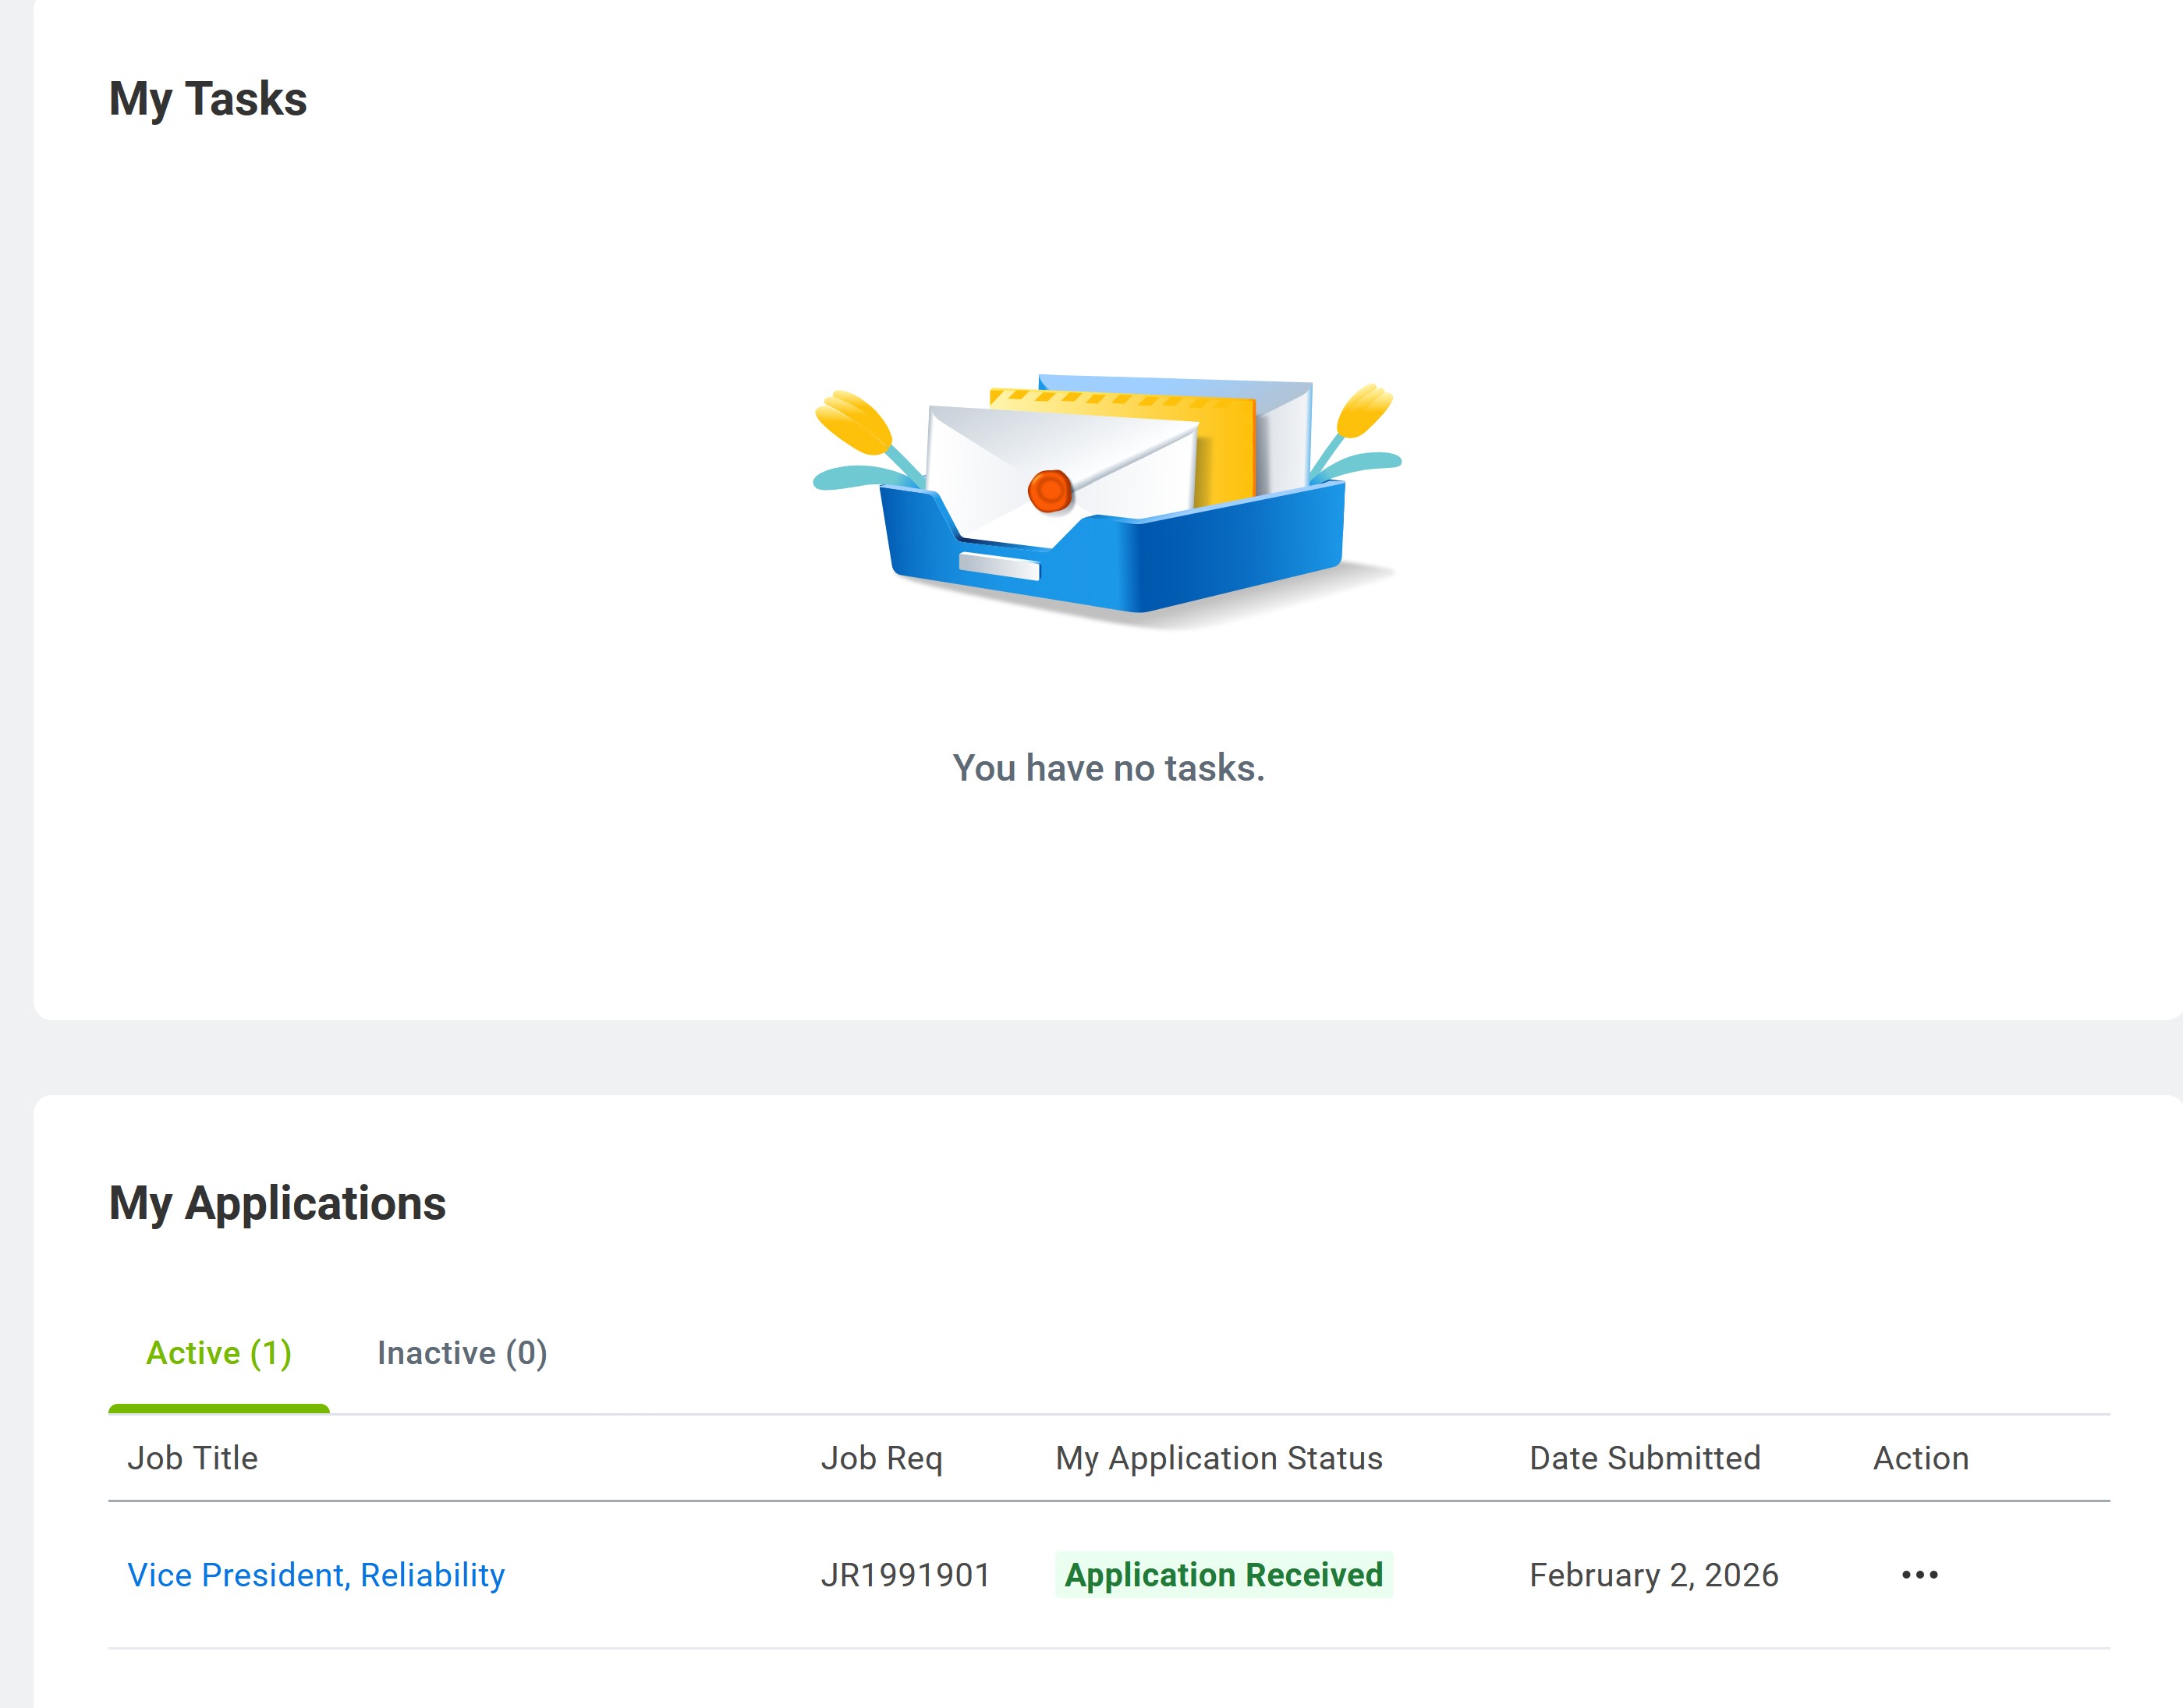Open the Vice President, Reliability job link
2183x1708 pixels.
click(x=316, y=1575)
